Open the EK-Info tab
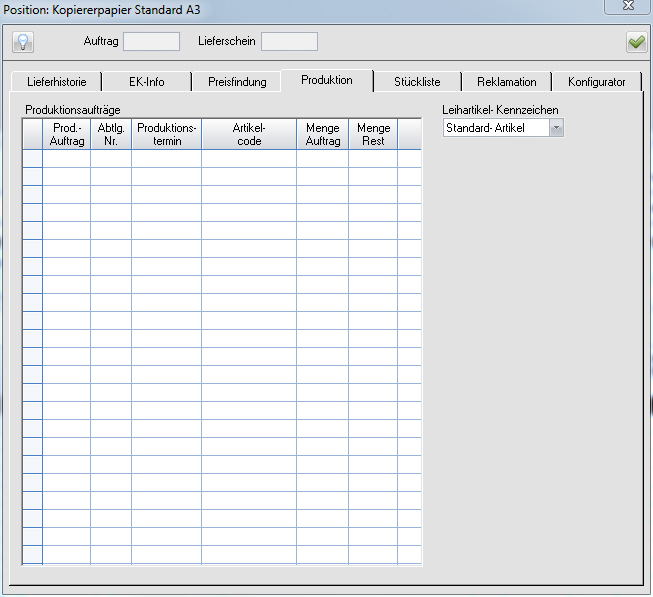The image size is (653, 597). pos(147,82)
